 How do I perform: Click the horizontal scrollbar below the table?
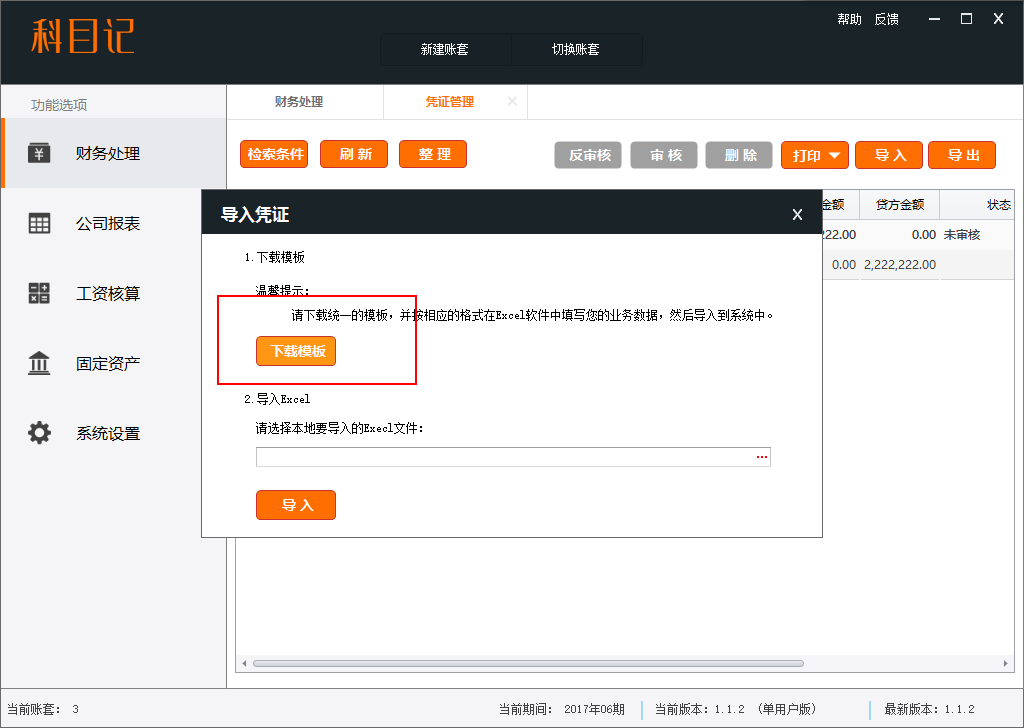528,663
